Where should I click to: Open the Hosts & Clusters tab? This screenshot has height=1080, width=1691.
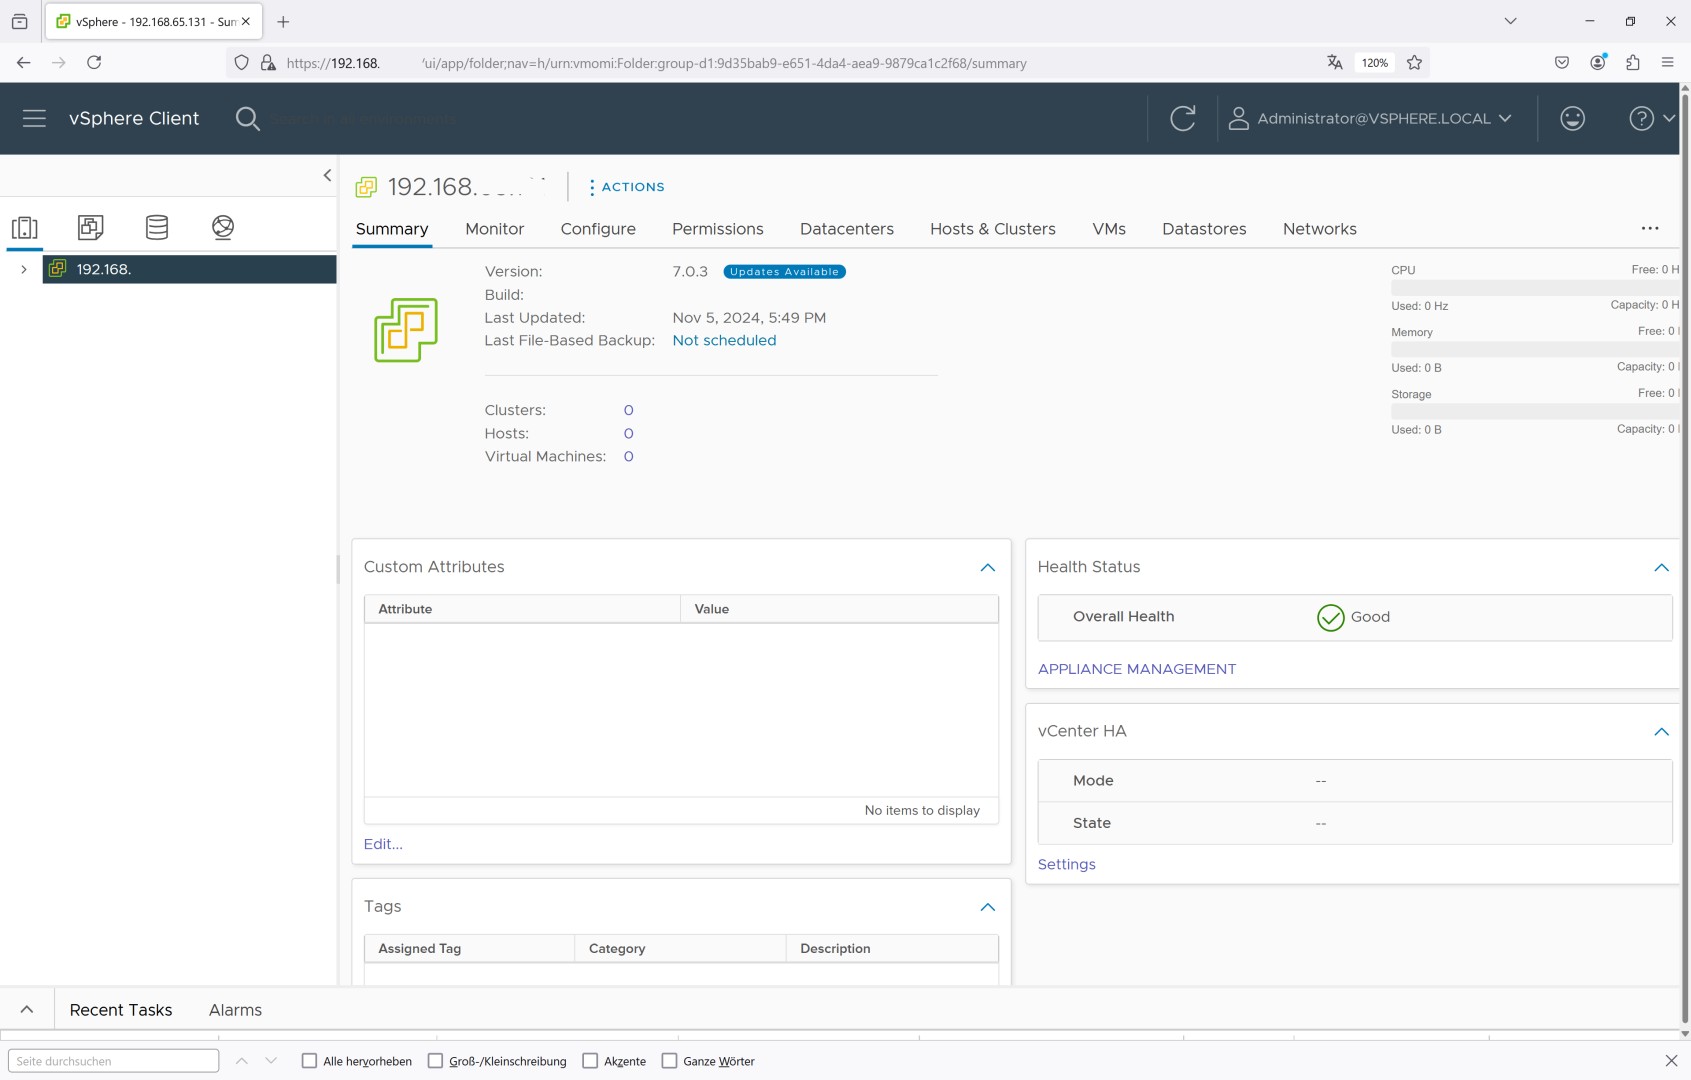pos(993,229)
